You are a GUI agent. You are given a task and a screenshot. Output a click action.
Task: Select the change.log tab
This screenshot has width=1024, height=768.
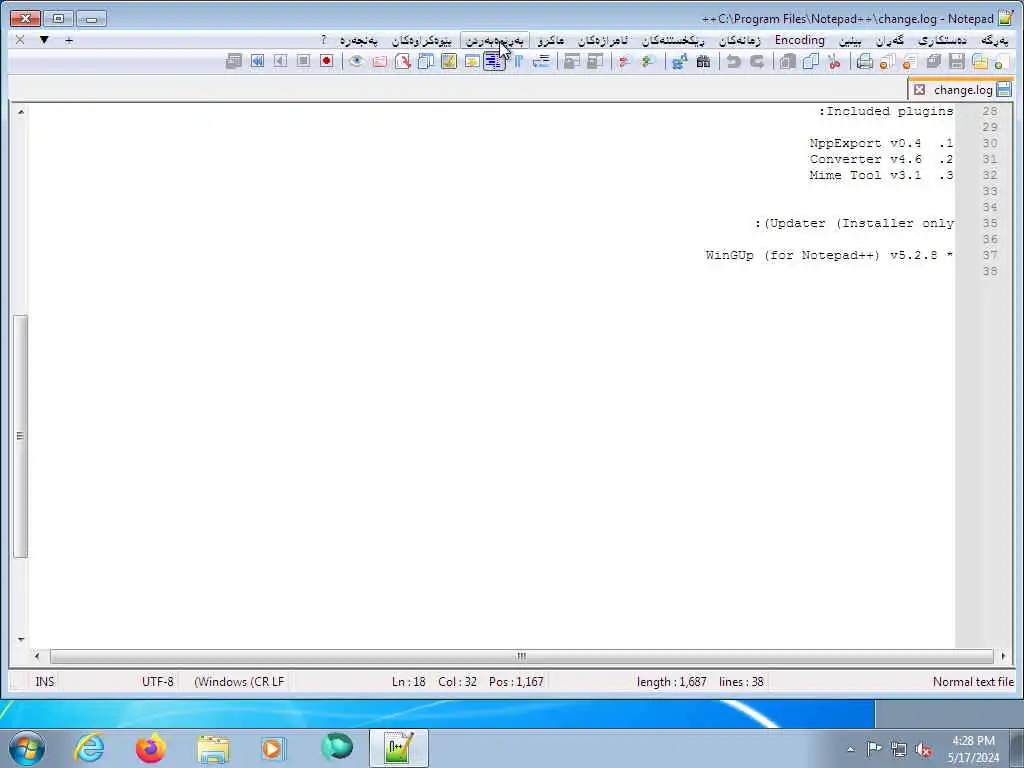tap(963, 89)
